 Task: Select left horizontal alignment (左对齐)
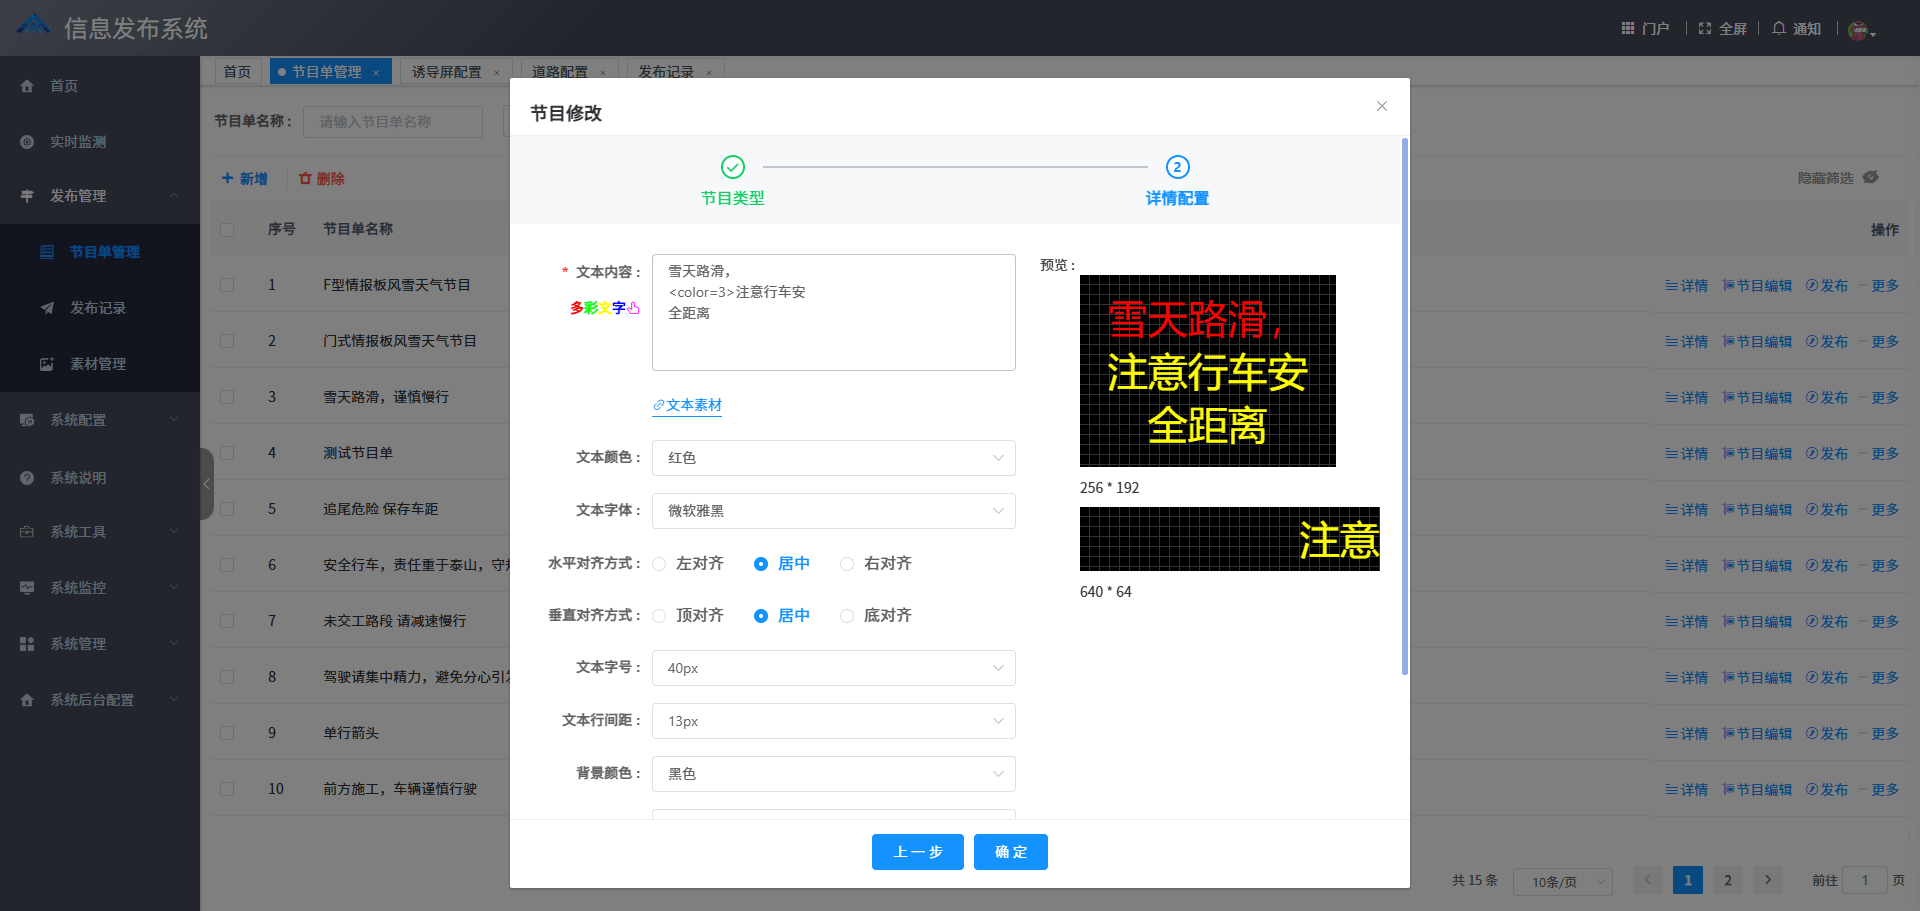click(660, 564)
